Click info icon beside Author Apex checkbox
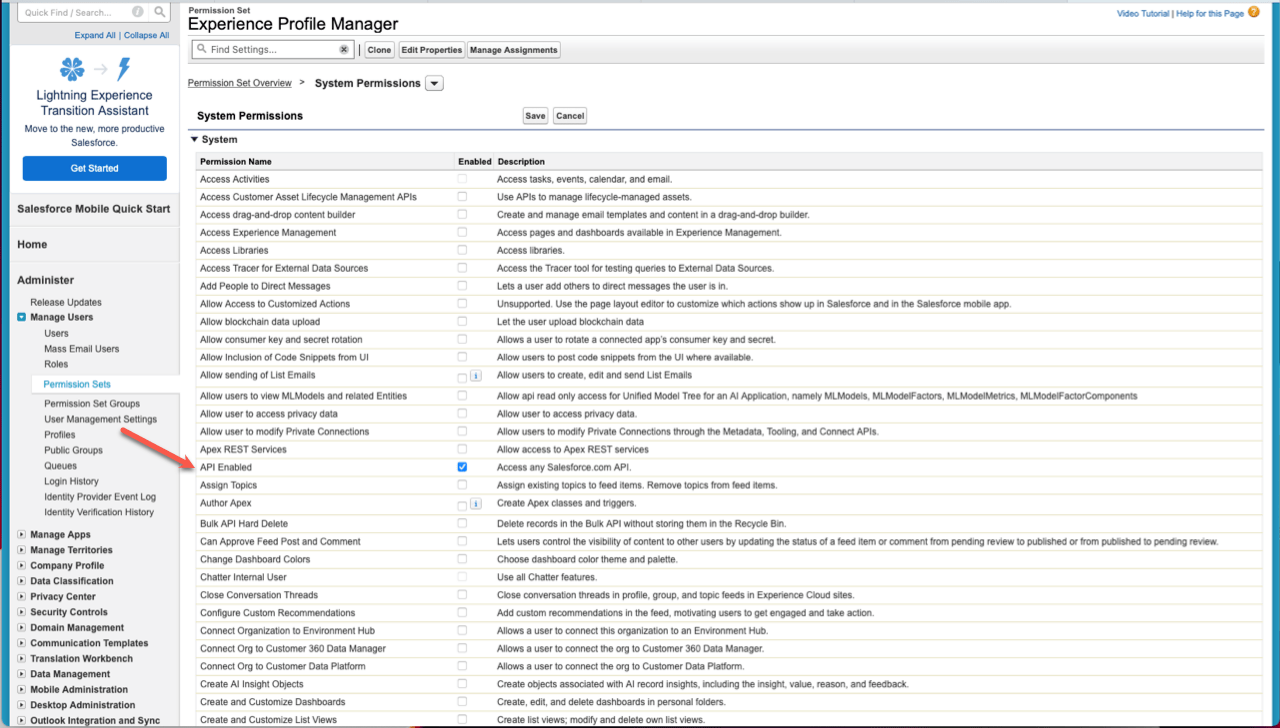The image size is (1280, 728). click(x=475, y=503)
